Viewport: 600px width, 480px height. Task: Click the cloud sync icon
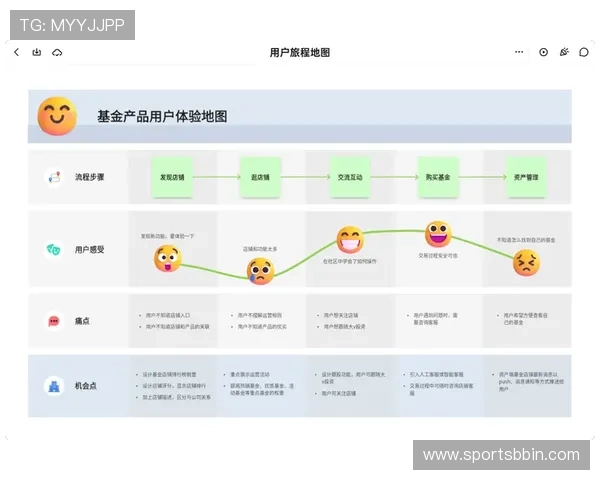coord(57,52)
